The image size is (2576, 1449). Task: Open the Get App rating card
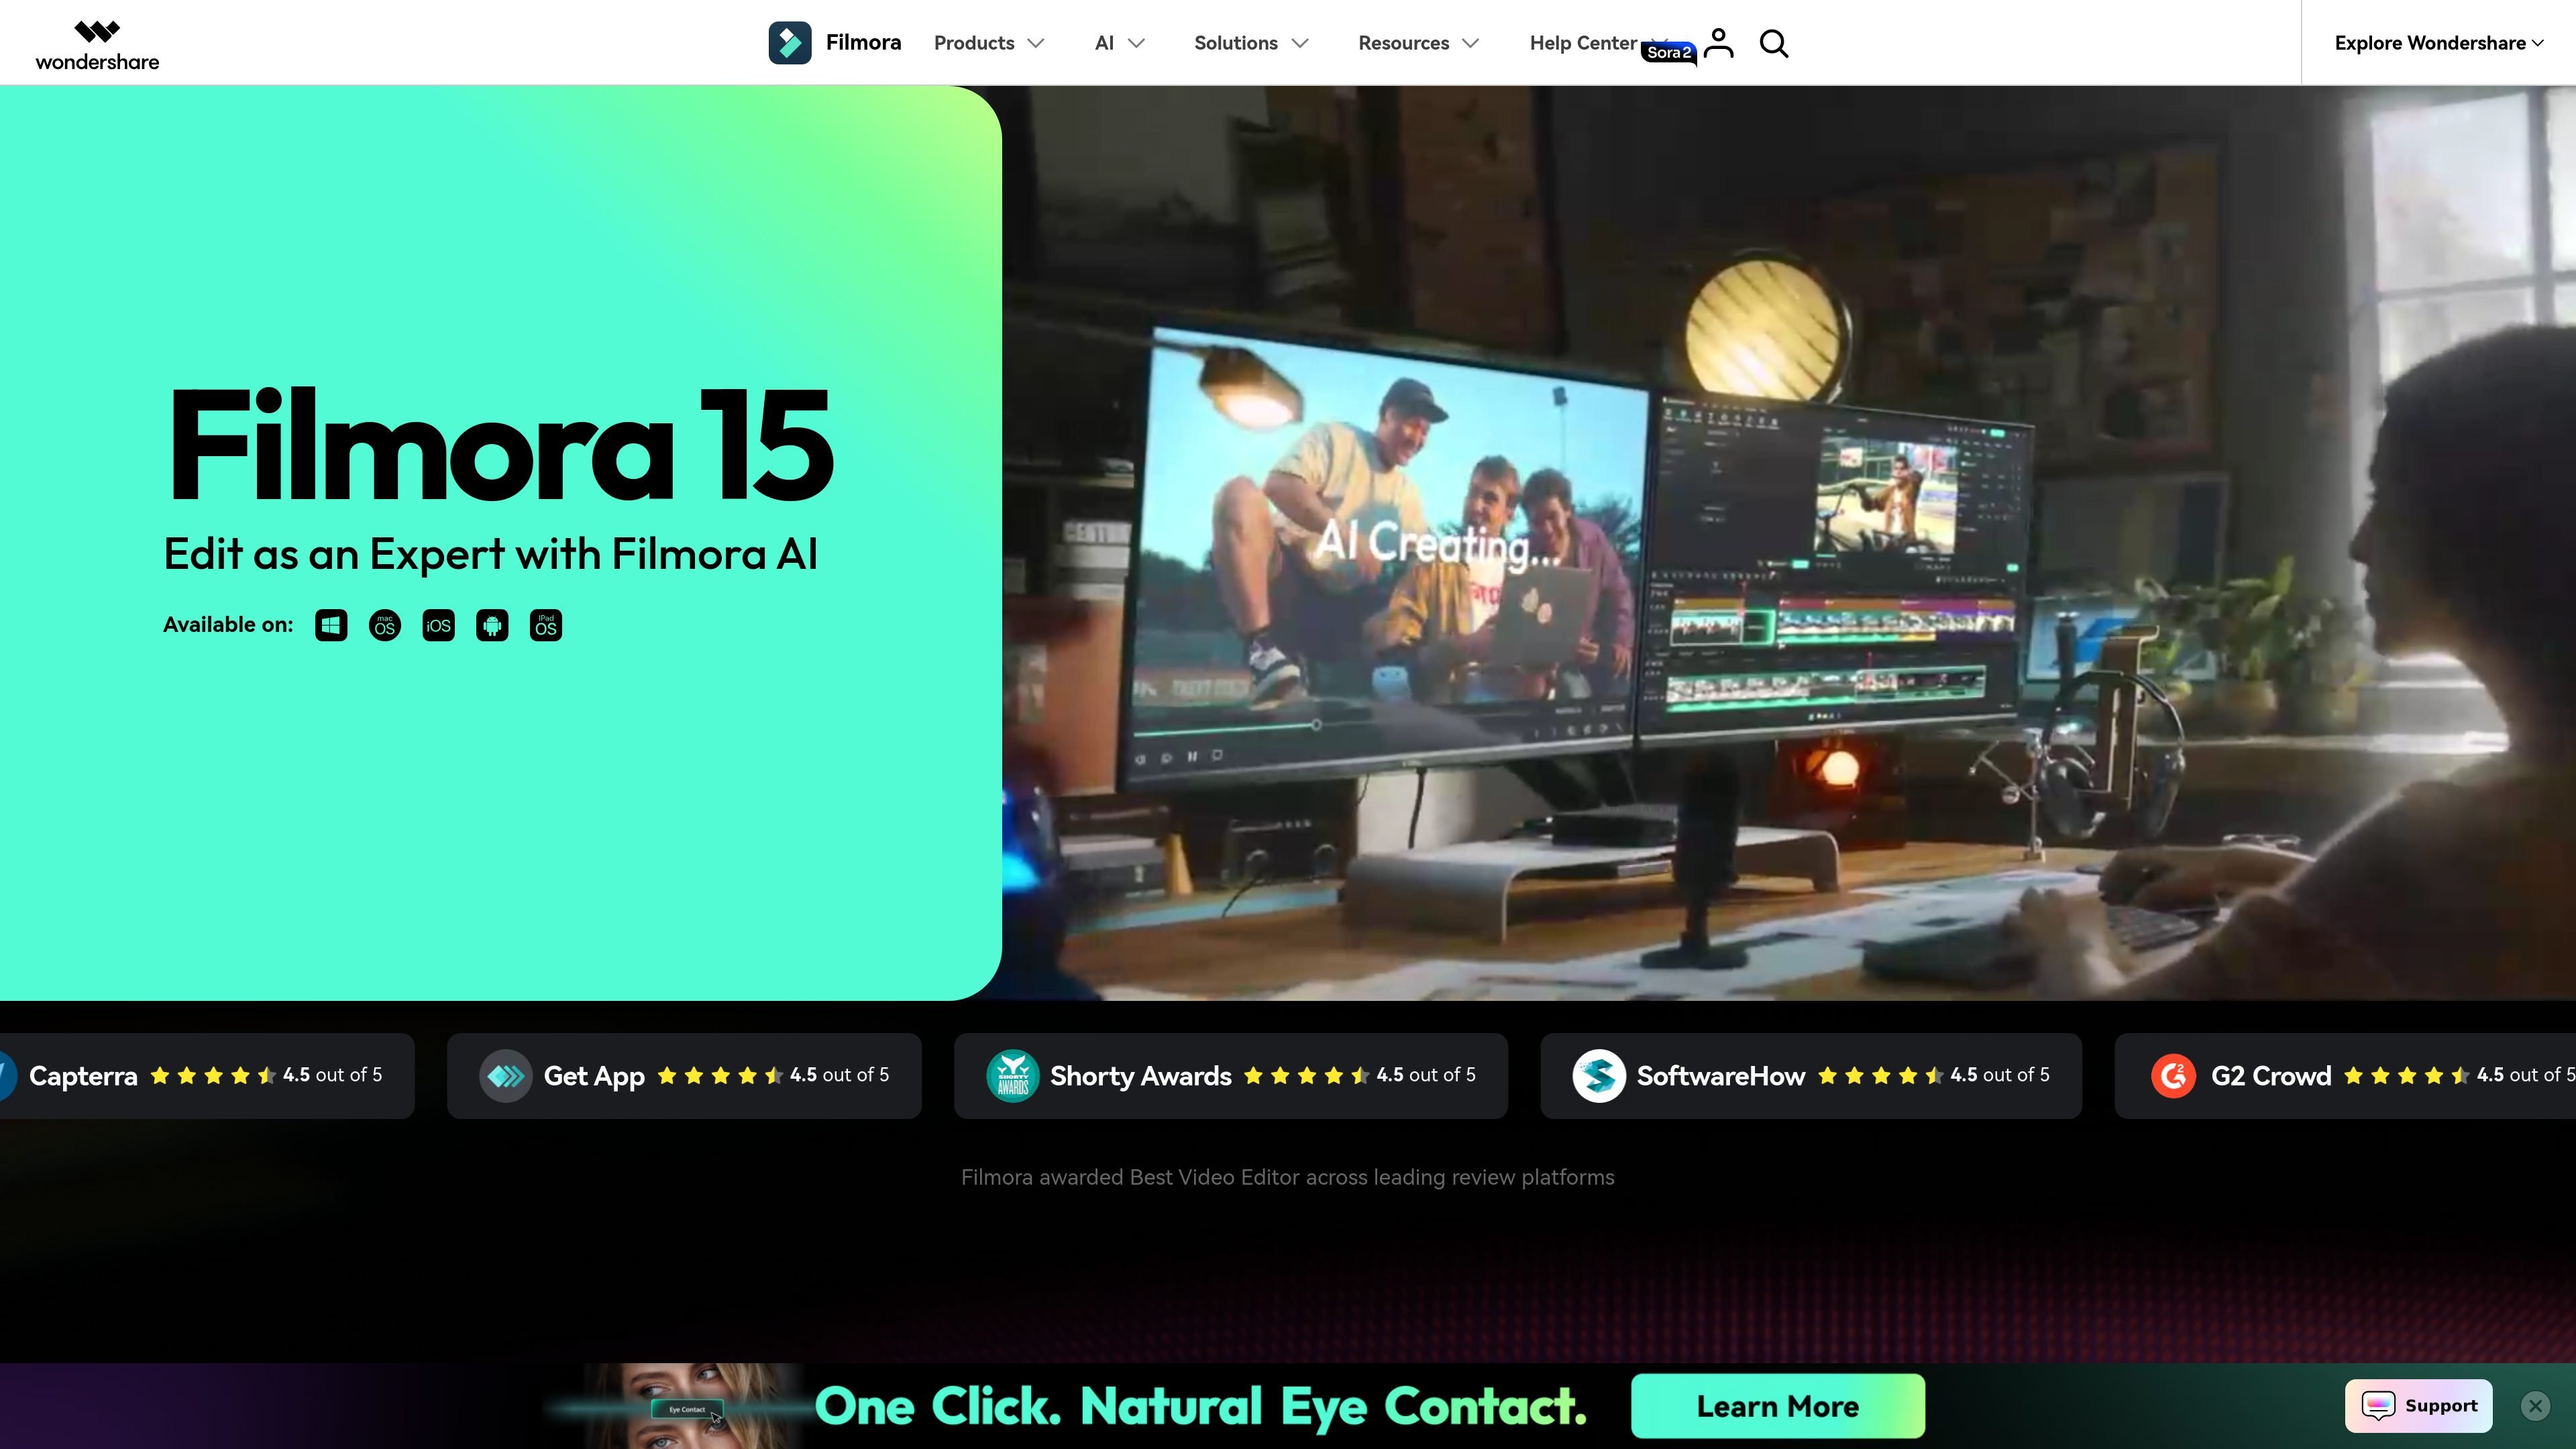click(684, 1076)
